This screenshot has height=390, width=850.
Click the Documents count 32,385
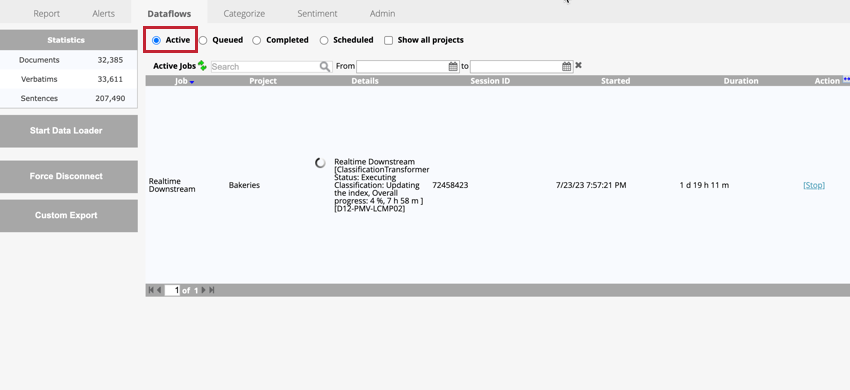(x=110, y=60)
